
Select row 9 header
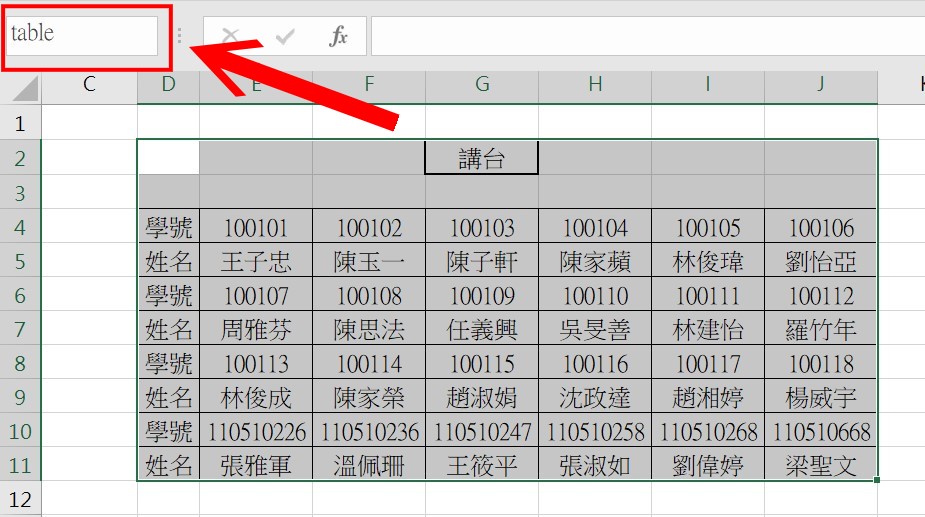[20, 397]
